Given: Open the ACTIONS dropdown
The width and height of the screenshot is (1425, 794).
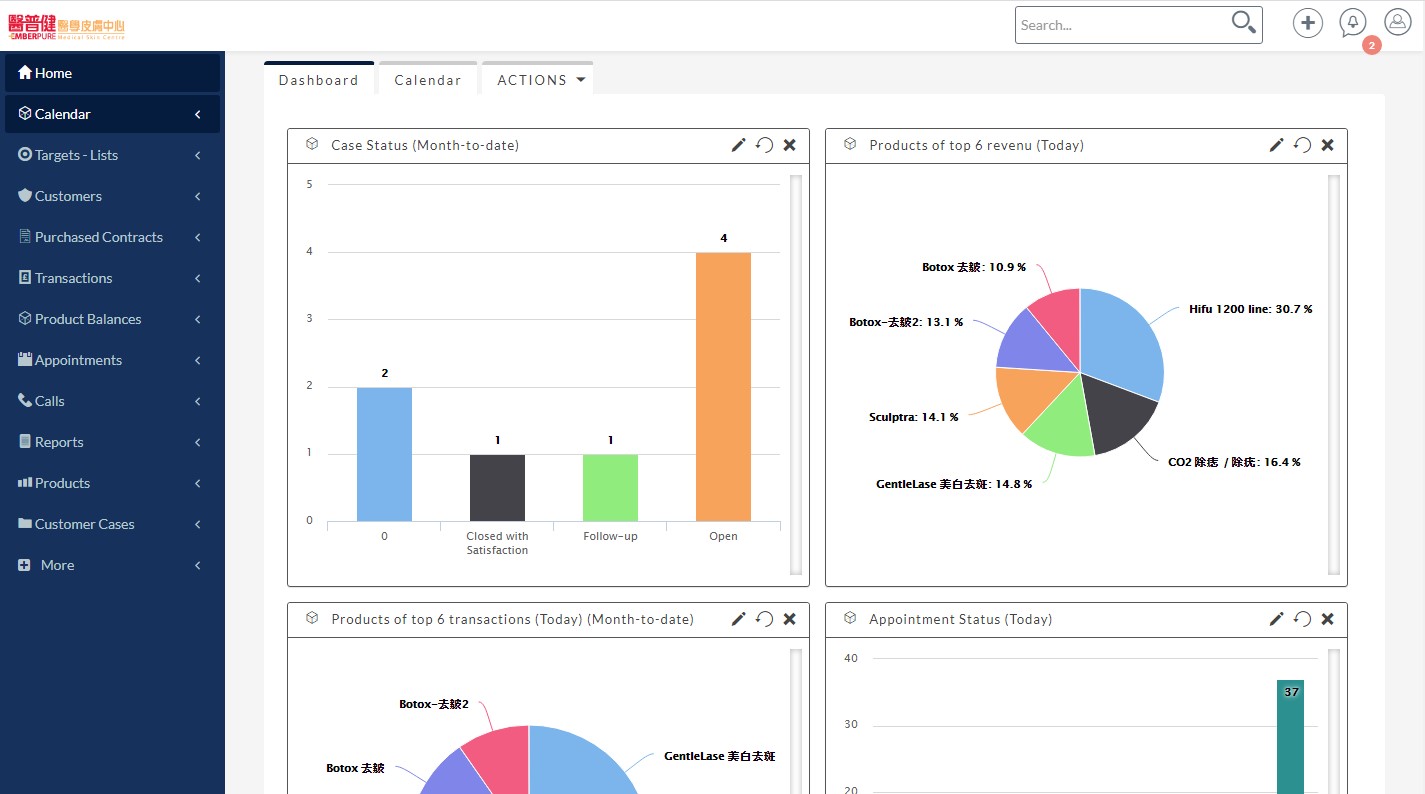Looking at the screenshot, I should [538, 79].
